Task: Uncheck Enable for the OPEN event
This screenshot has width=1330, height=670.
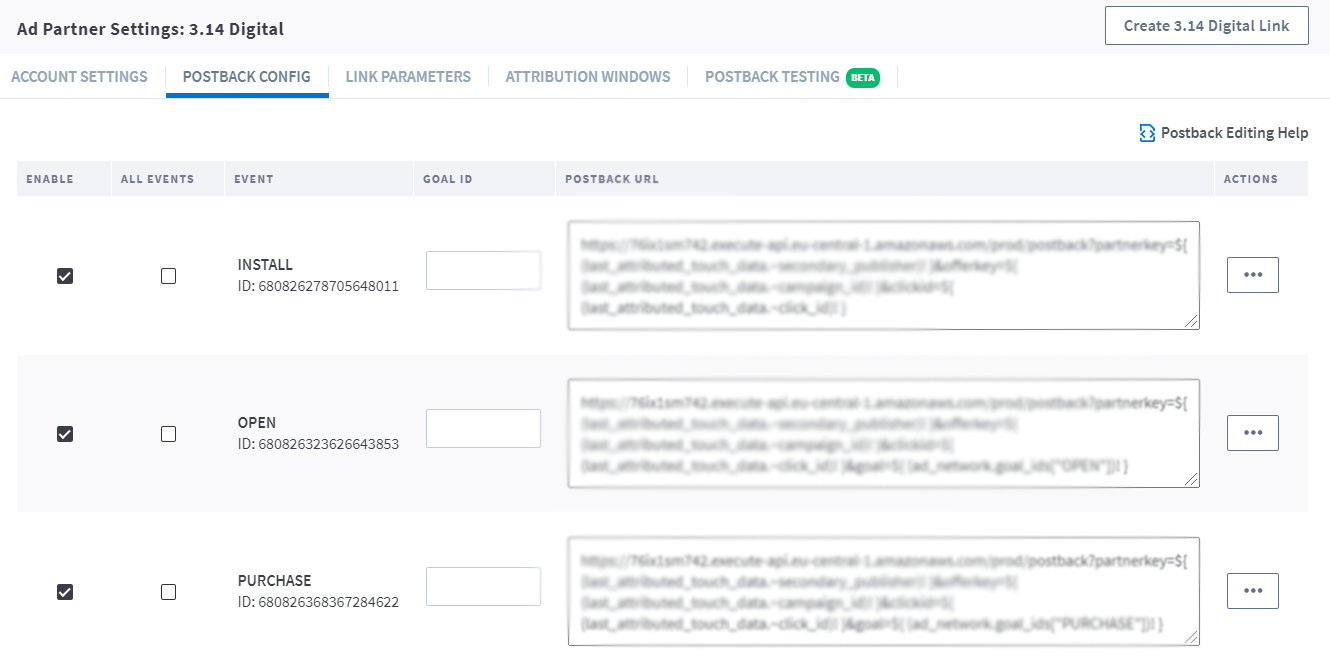Action: (x=65, y=433)
